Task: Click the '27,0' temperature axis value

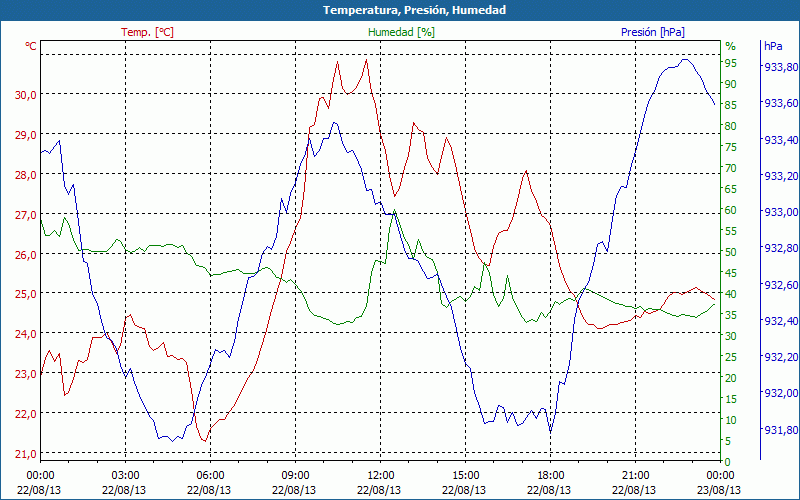Action: [x=25, y=214]
